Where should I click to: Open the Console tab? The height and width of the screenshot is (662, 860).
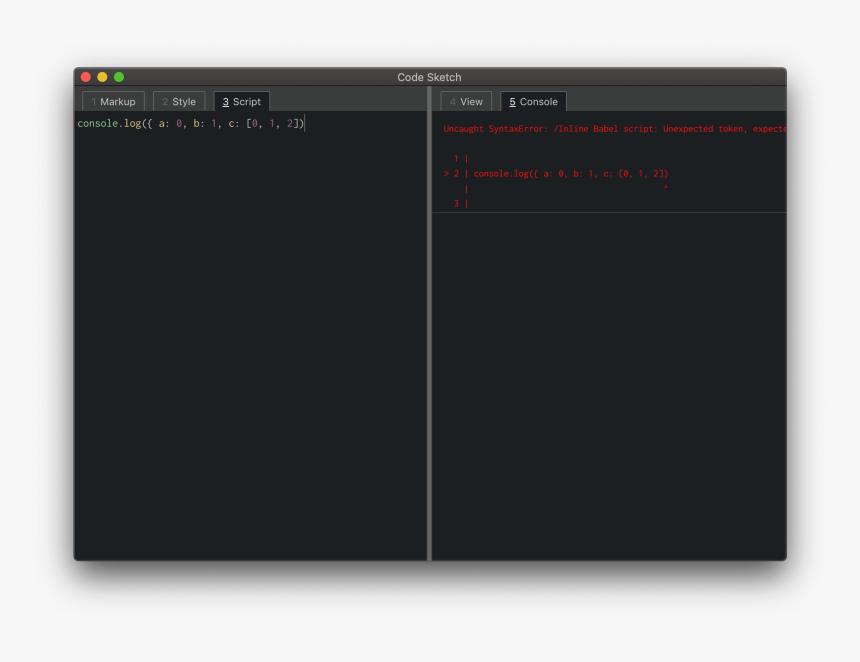click(533, 101)
